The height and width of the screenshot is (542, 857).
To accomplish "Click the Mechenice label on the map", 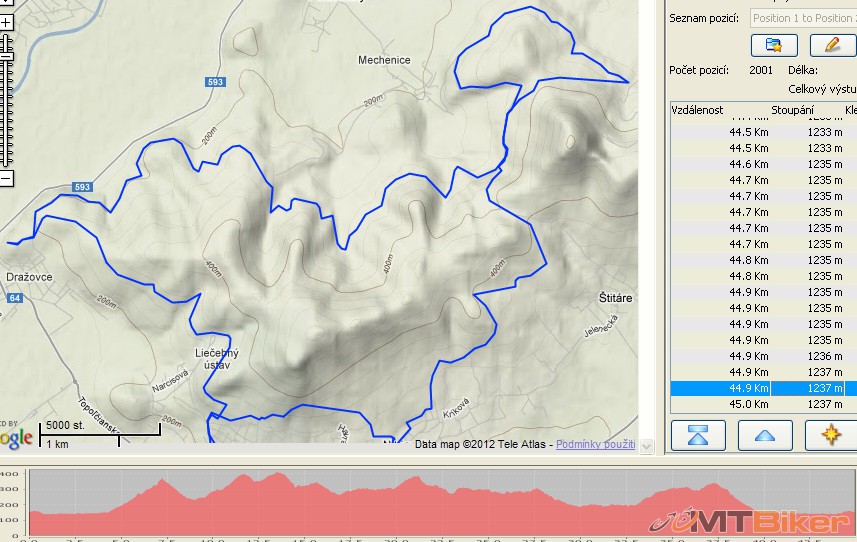I will [384, 60].
